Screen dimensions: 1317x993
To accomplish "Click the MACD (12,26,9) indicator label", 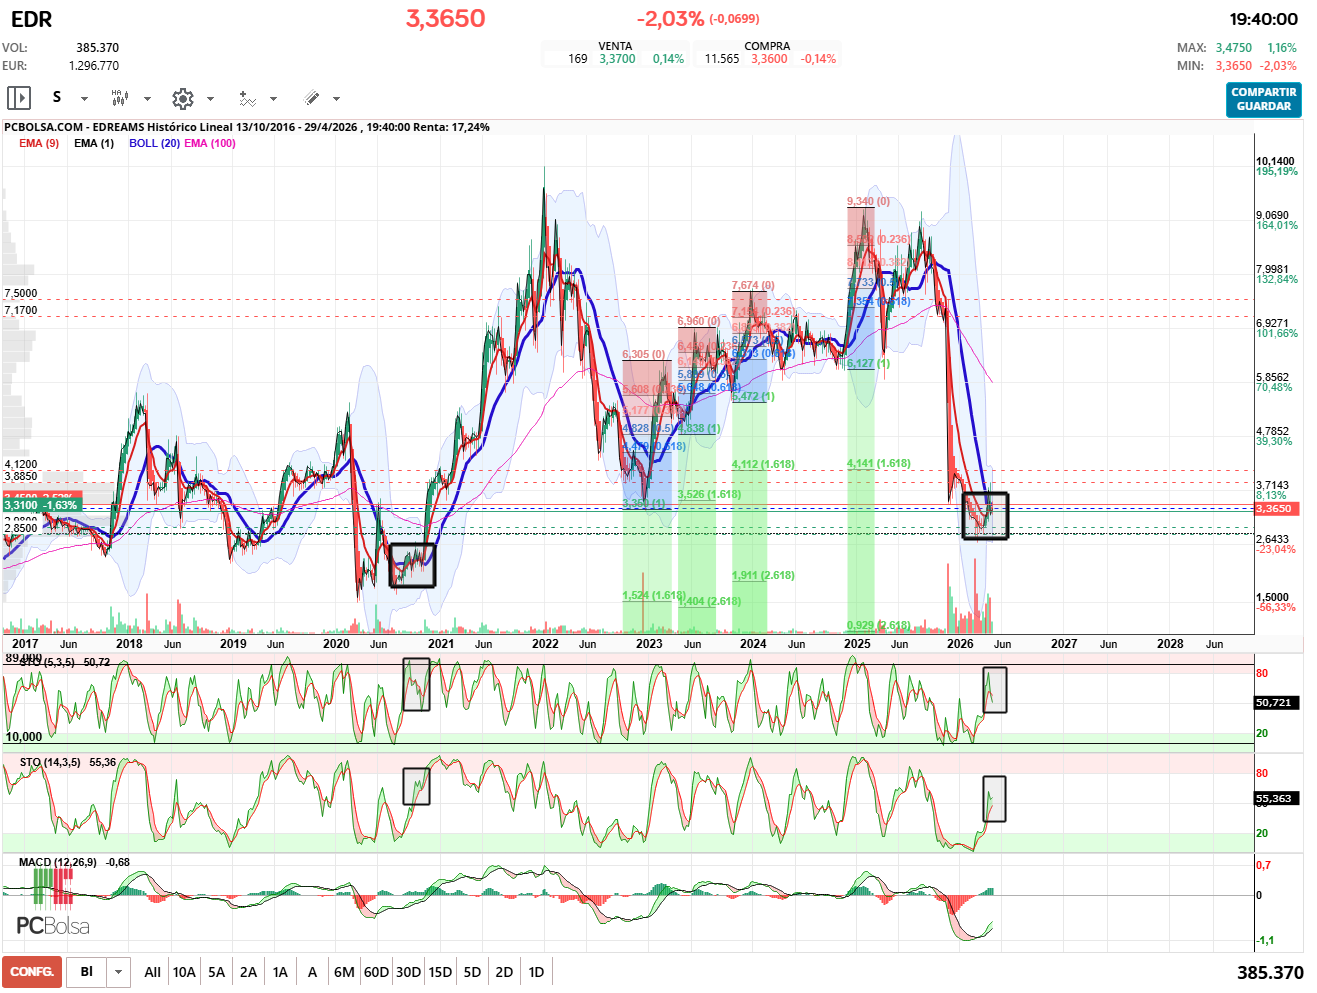I will point(58,862).
